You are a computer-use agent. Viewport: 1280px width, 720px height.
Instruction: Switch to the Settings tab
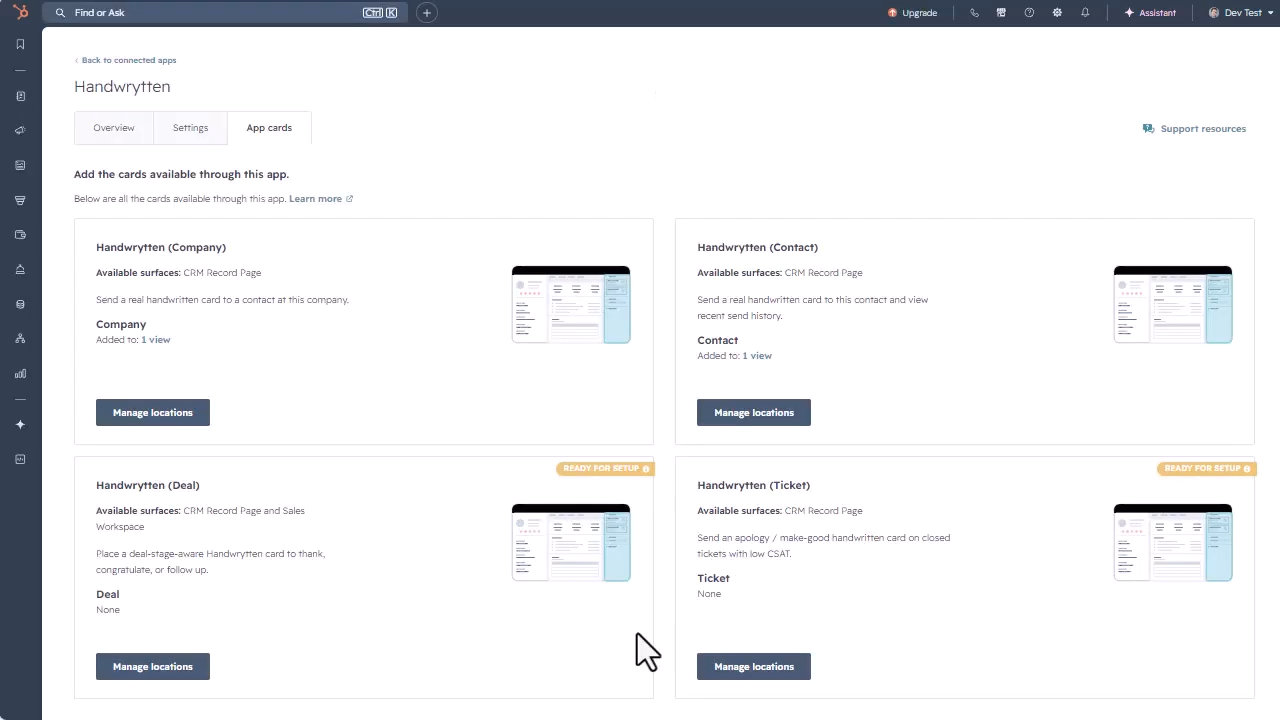190,128
